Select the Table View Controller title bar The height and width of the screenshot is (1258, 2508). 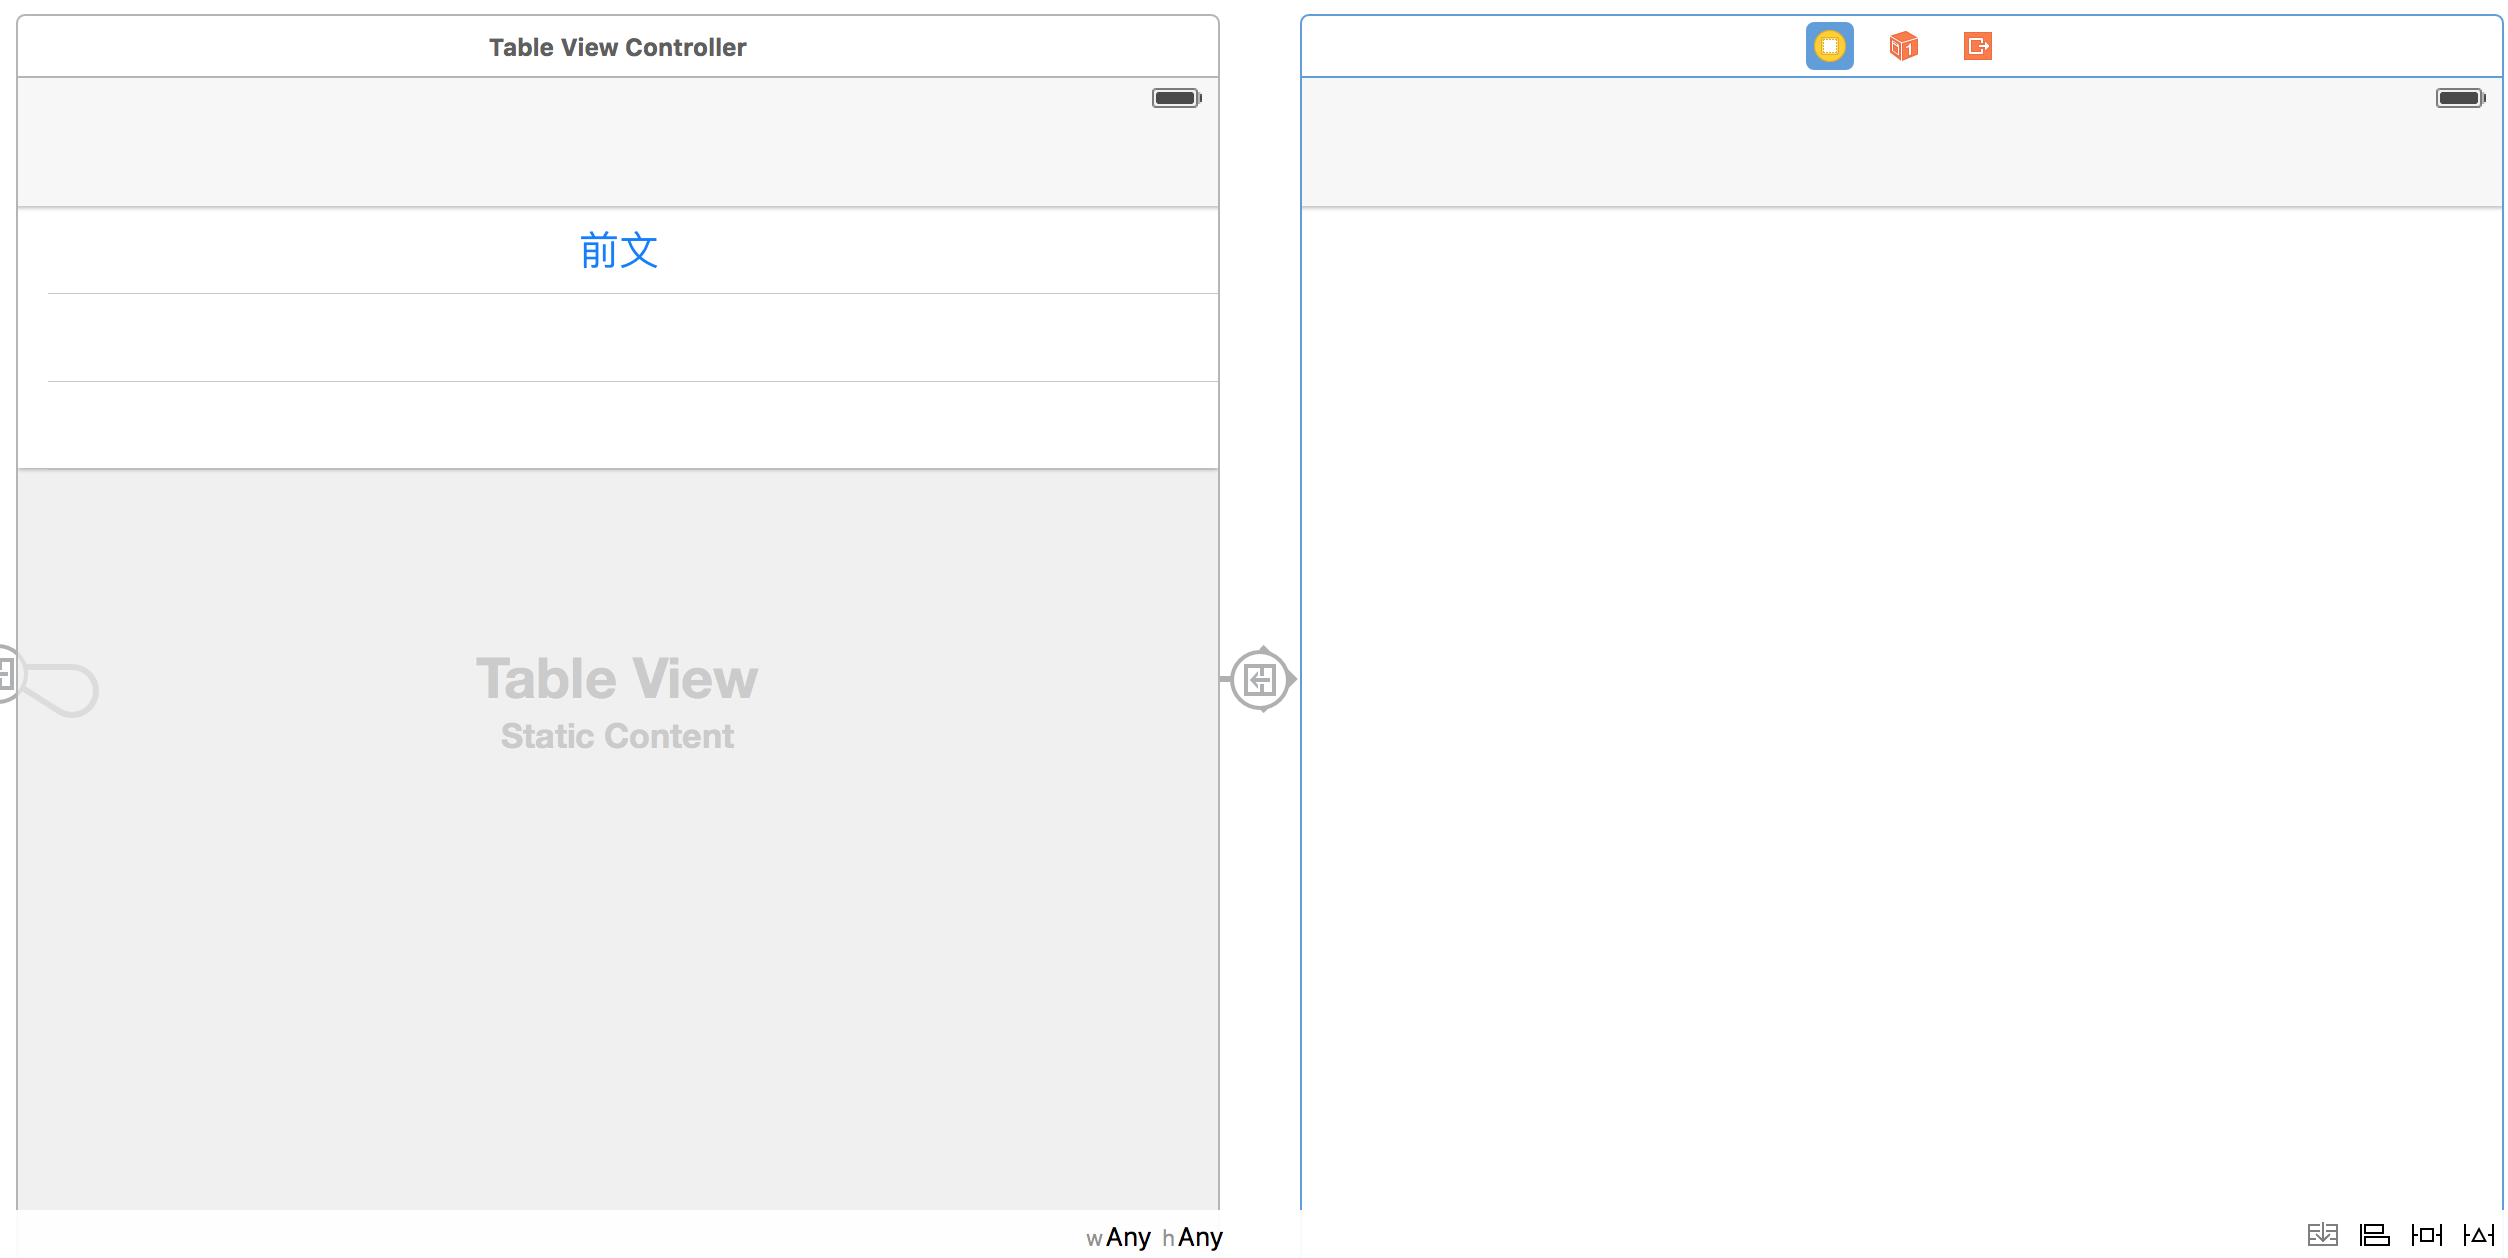[617, 46]
